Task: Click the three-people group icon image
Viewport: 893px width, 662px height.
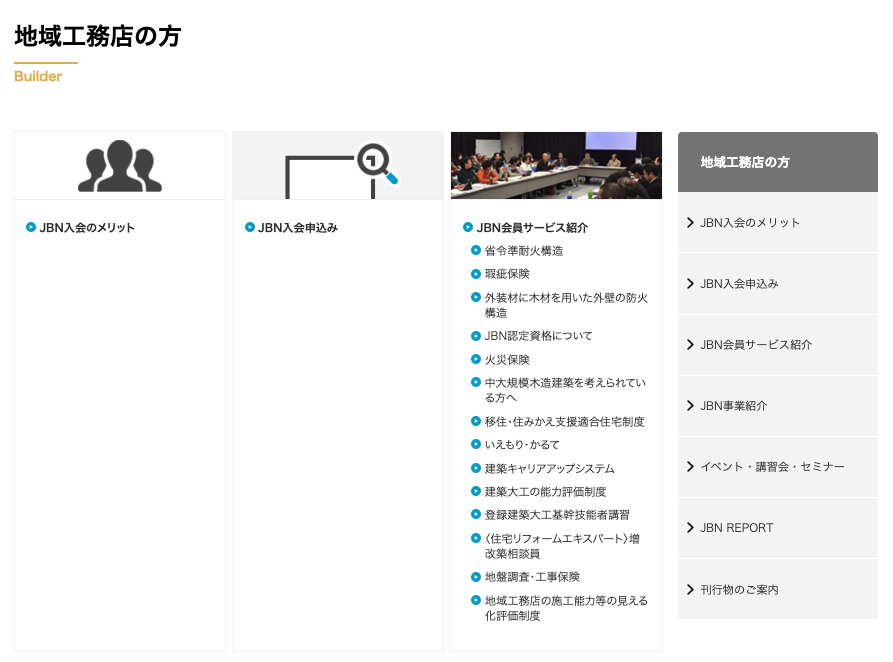Action: tap(119, 166)
